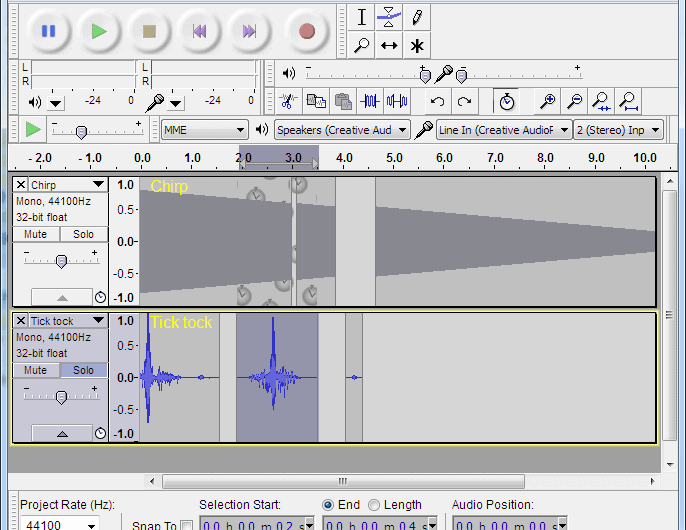The height and width of the screenshot is (530, 686).
Task: Select the Length radio button
Action: click(374, 505)
